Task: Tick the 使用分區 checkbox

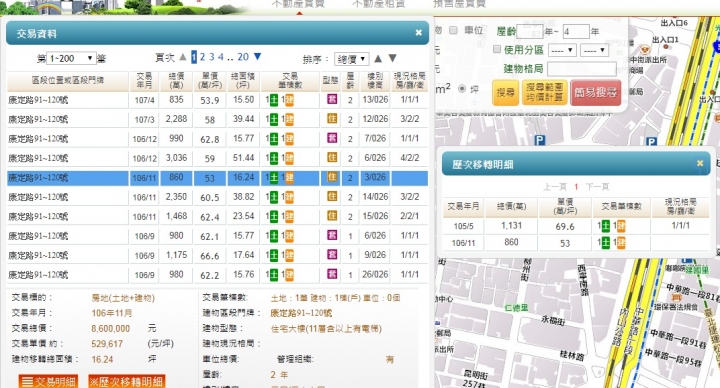Action: (496, 49)
